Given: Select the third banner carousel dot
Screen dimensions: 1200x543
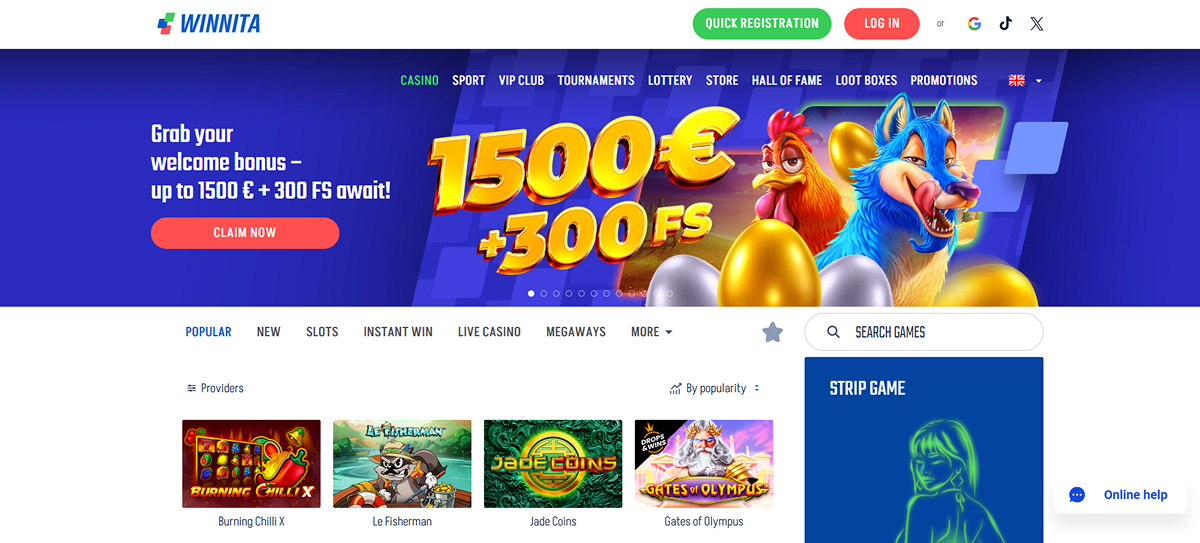Looking at the screenshot, I should pyautogui.click(x=557, y=294).
